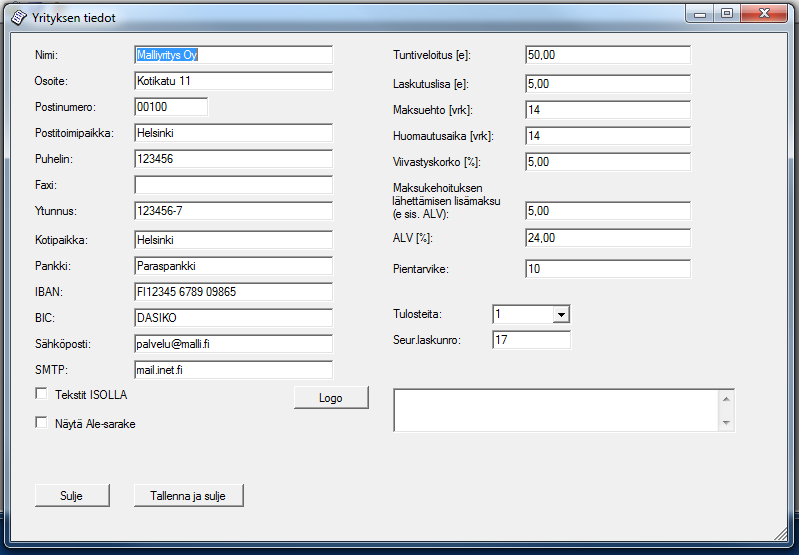Focus the Nimi field with Malliyritys Oy
This screenshot has width=799, height=555.
tap(233, 55)
